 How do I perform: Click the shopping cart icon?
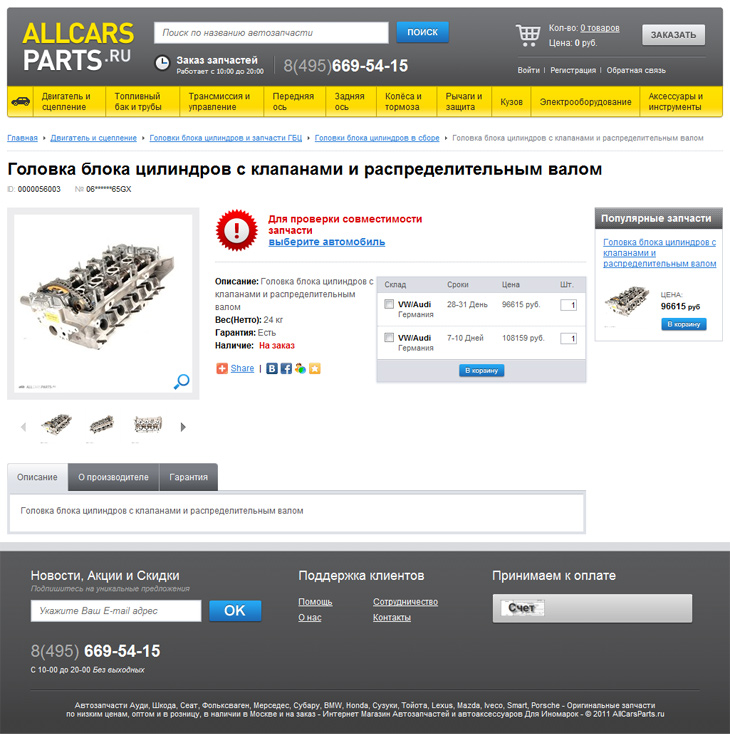click(x=528, y=35)
